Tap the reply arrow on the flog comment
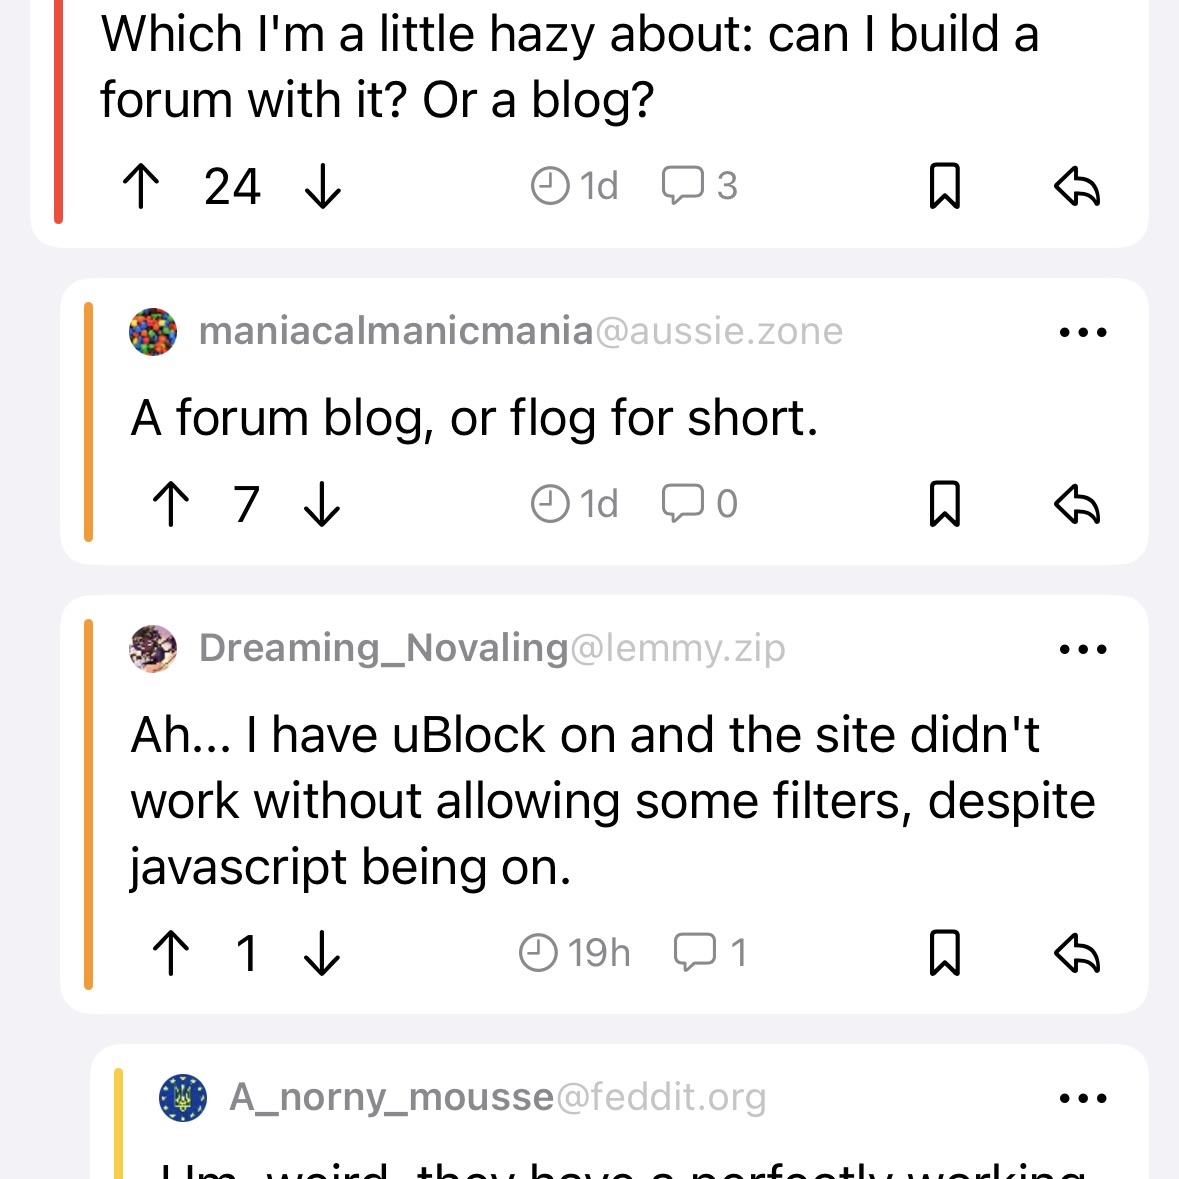Viewport: 1179px width, 1179px height. click(x=1079, y=505)
